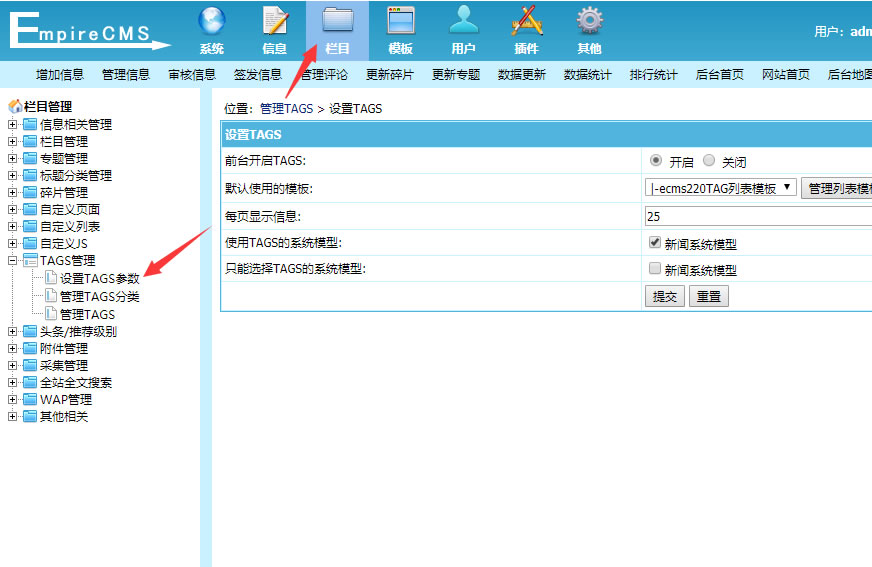
Task: Open the 插件 tools icon
Action: 526,22
